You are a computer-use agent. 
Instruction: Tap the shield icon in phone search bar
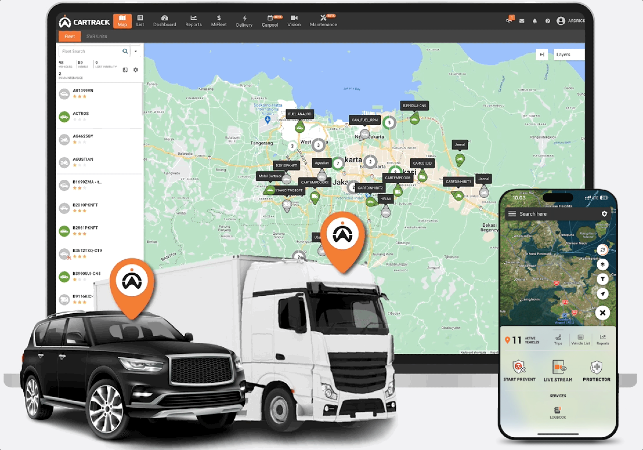[x=604, y=214]
